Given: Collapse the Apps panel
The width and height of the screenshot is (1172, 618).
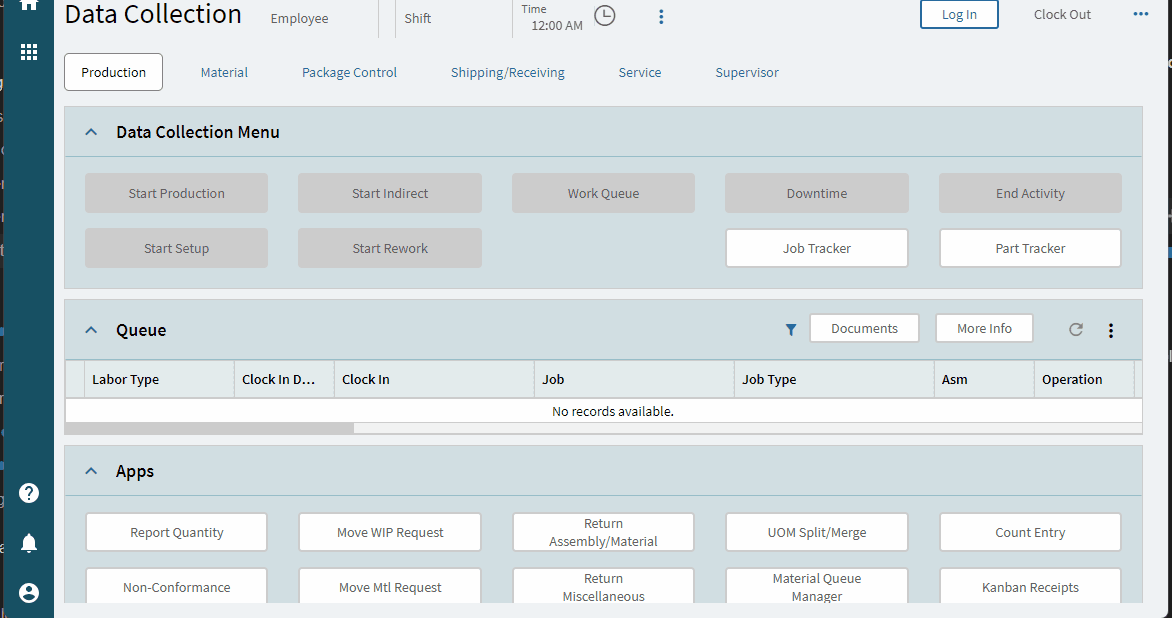Looking at the screenshot, I should (91, 472).
